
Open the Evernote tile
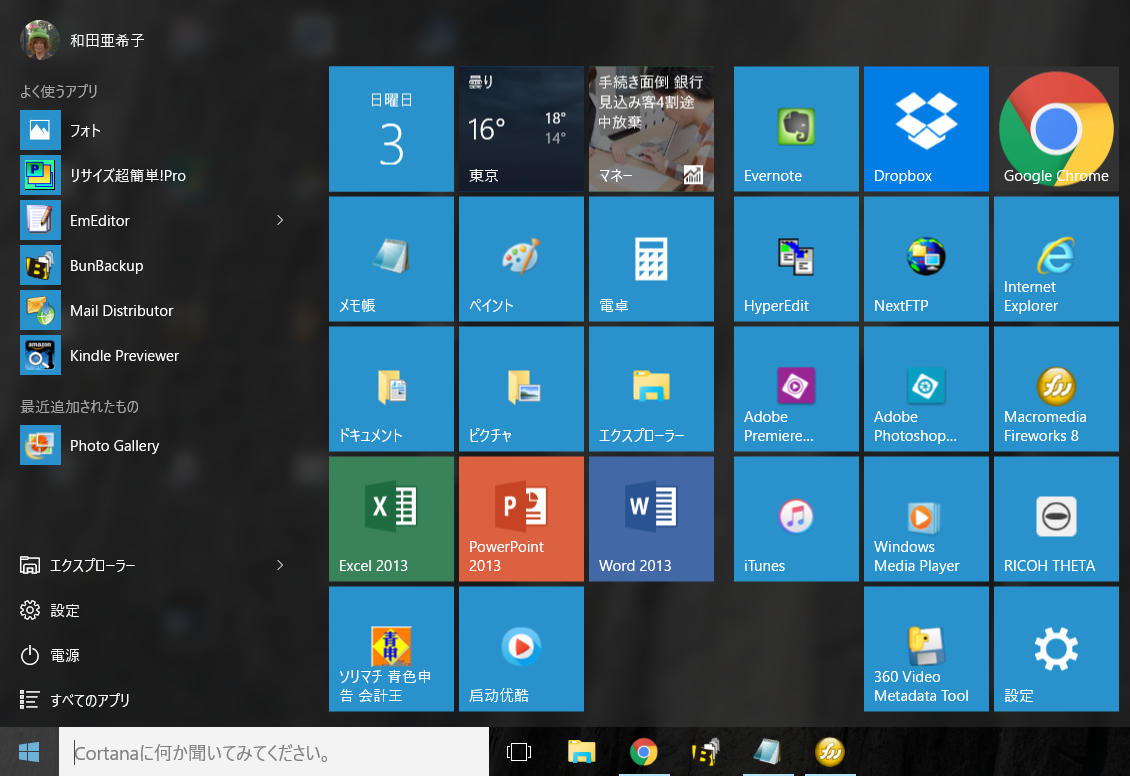[796, 129]
